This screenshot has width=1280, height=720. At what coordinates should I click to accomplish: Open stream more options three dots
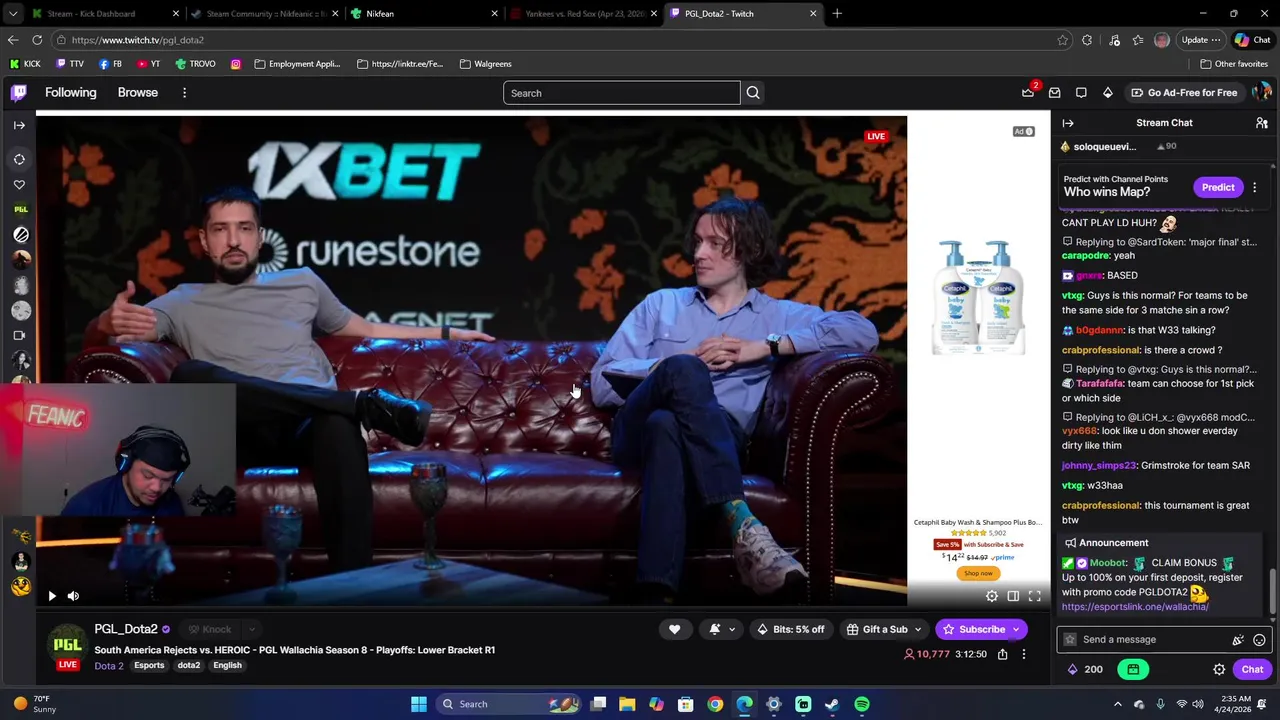pos(1023,654)
